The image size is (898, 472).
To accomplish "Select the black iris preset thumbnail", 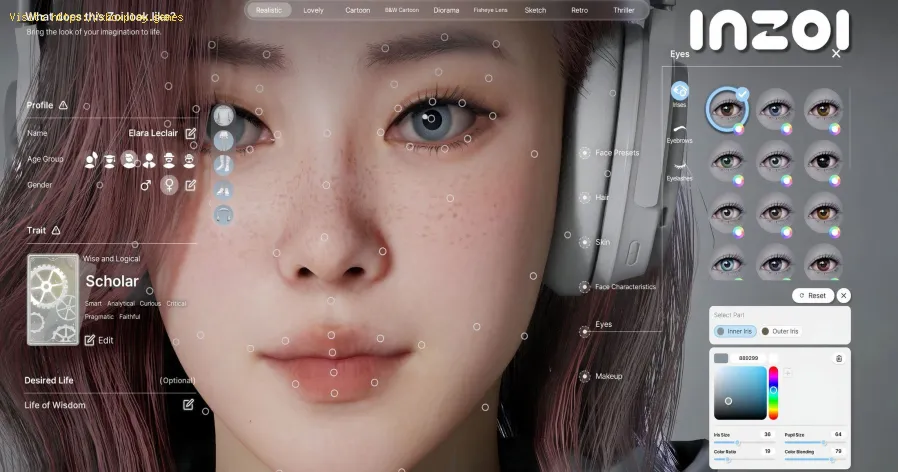I will point(823,162).
